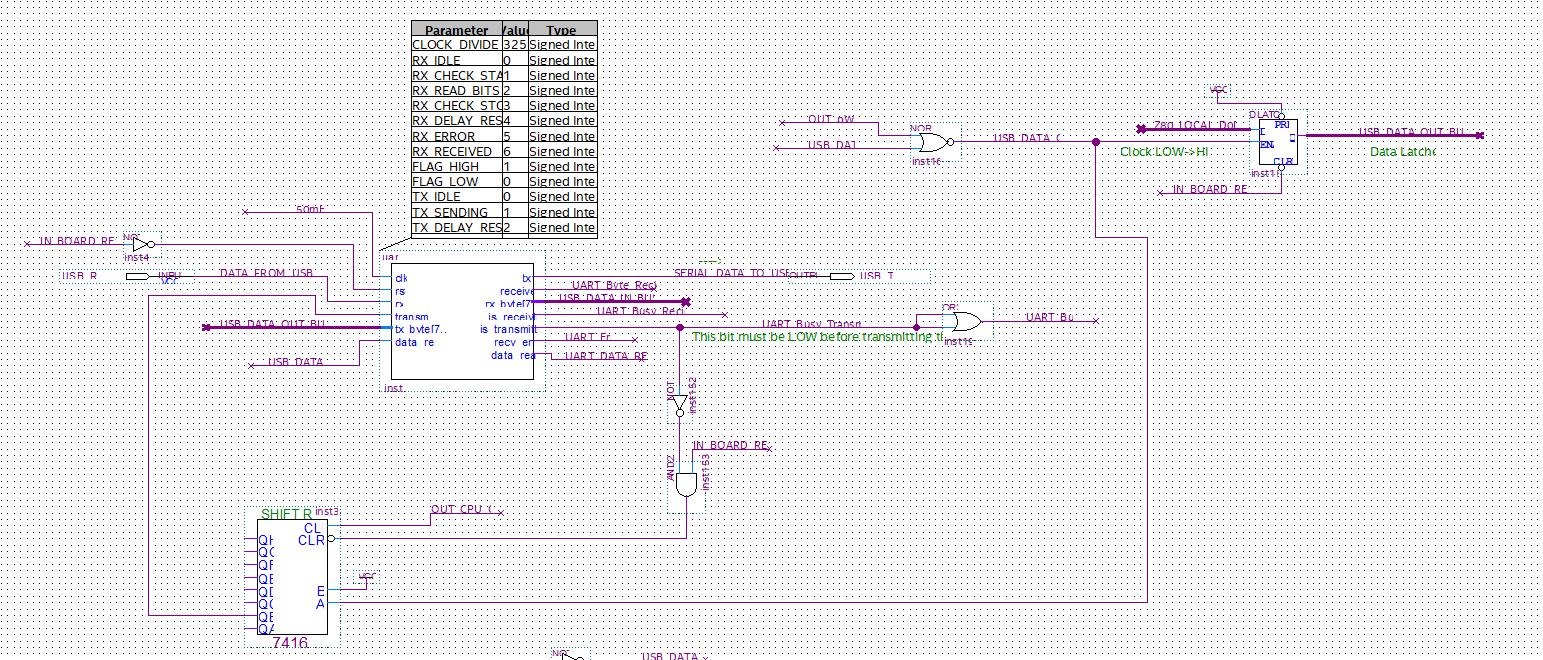Click the RX_ERROR parameter row
Image resolution: width=1543 pixels, height=660 pixels.
pos(504,136)
